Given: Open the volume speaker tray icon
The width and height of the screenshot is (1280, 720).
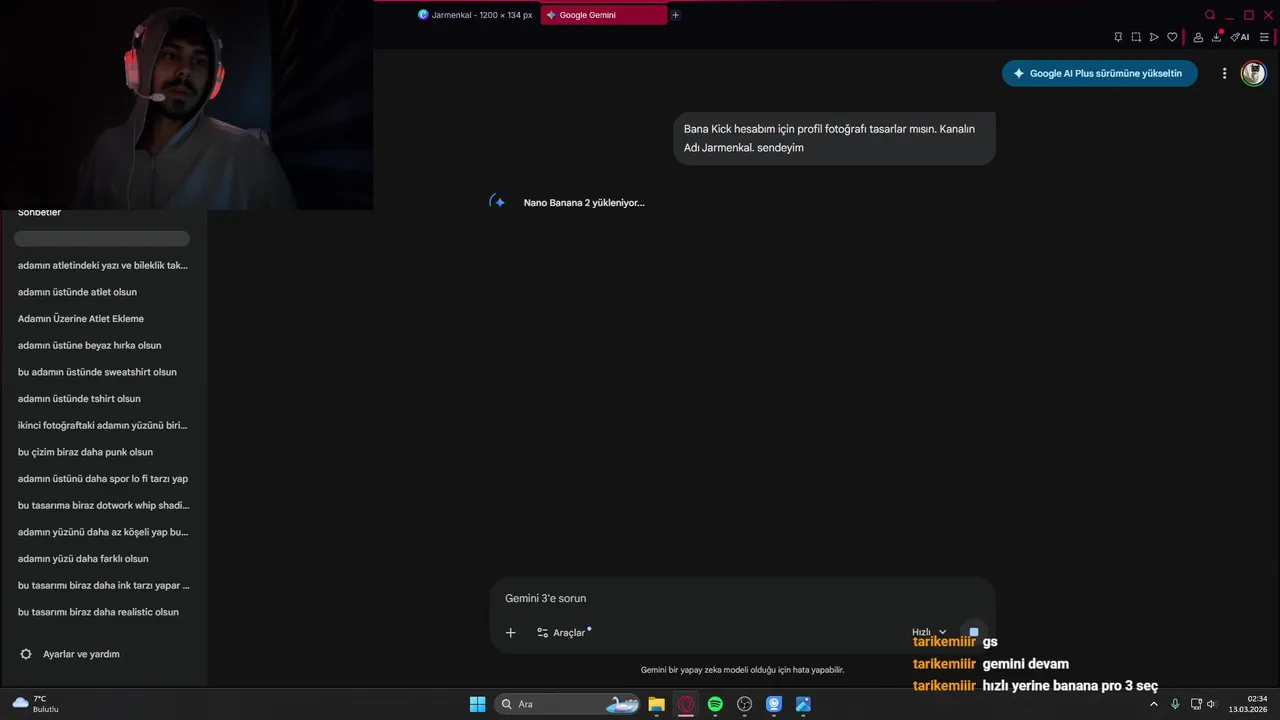Looking at the screenshot, I should coord(1211,704).
